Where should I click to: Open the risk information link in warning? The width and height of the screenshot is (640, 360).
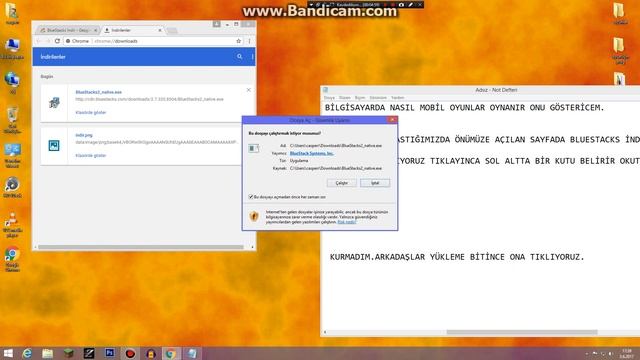[x=347, y=222]
